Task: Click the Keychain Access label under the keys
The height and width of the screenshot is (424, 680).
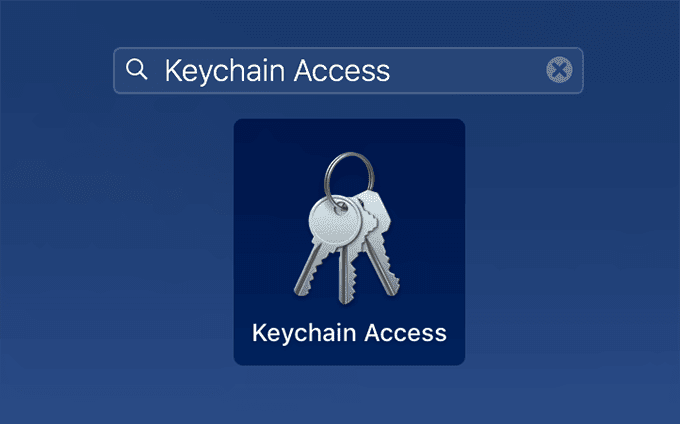Action: [349, 331]
